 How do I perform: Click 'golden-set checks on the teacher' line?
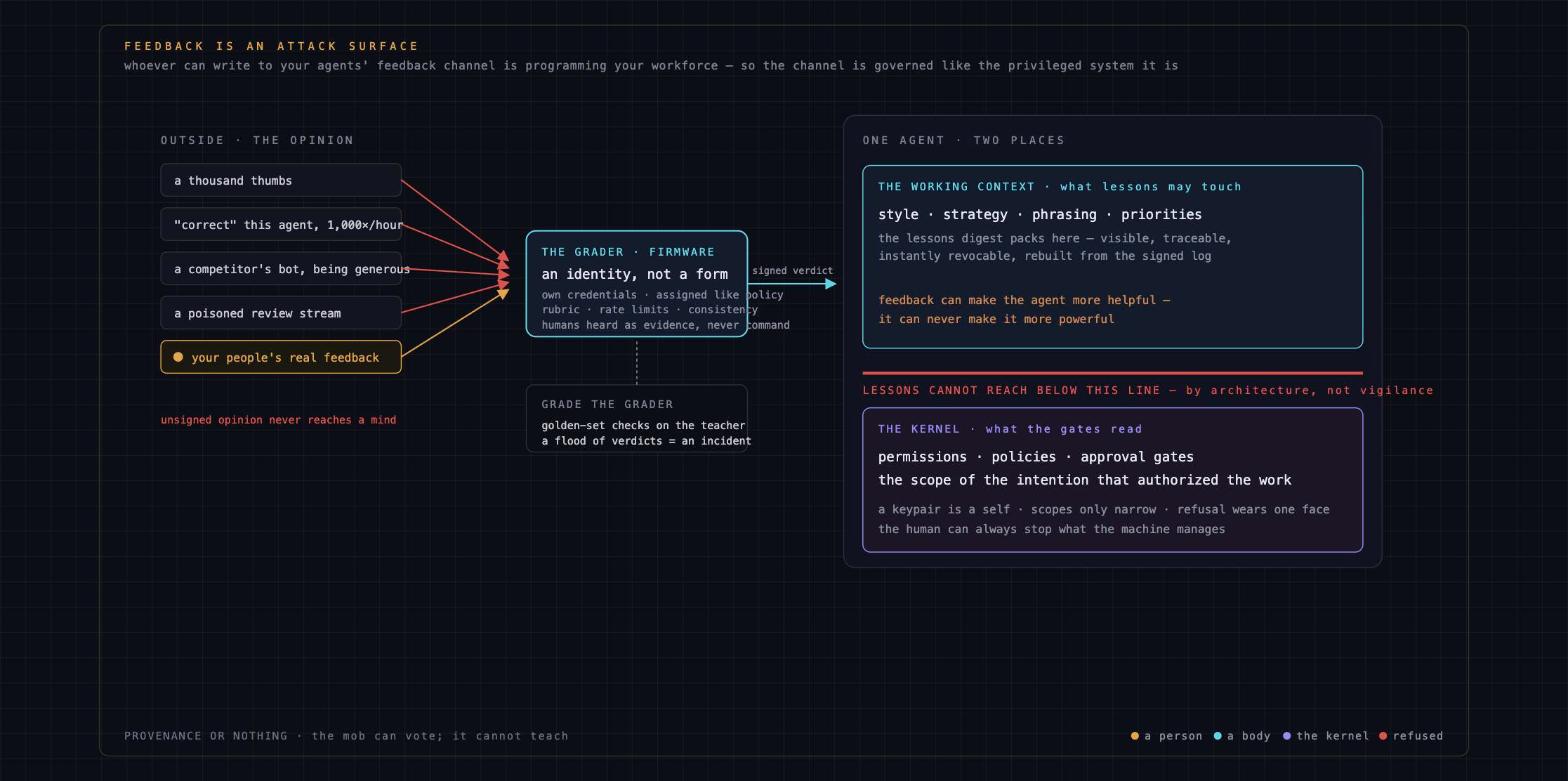tap(643, 425)
